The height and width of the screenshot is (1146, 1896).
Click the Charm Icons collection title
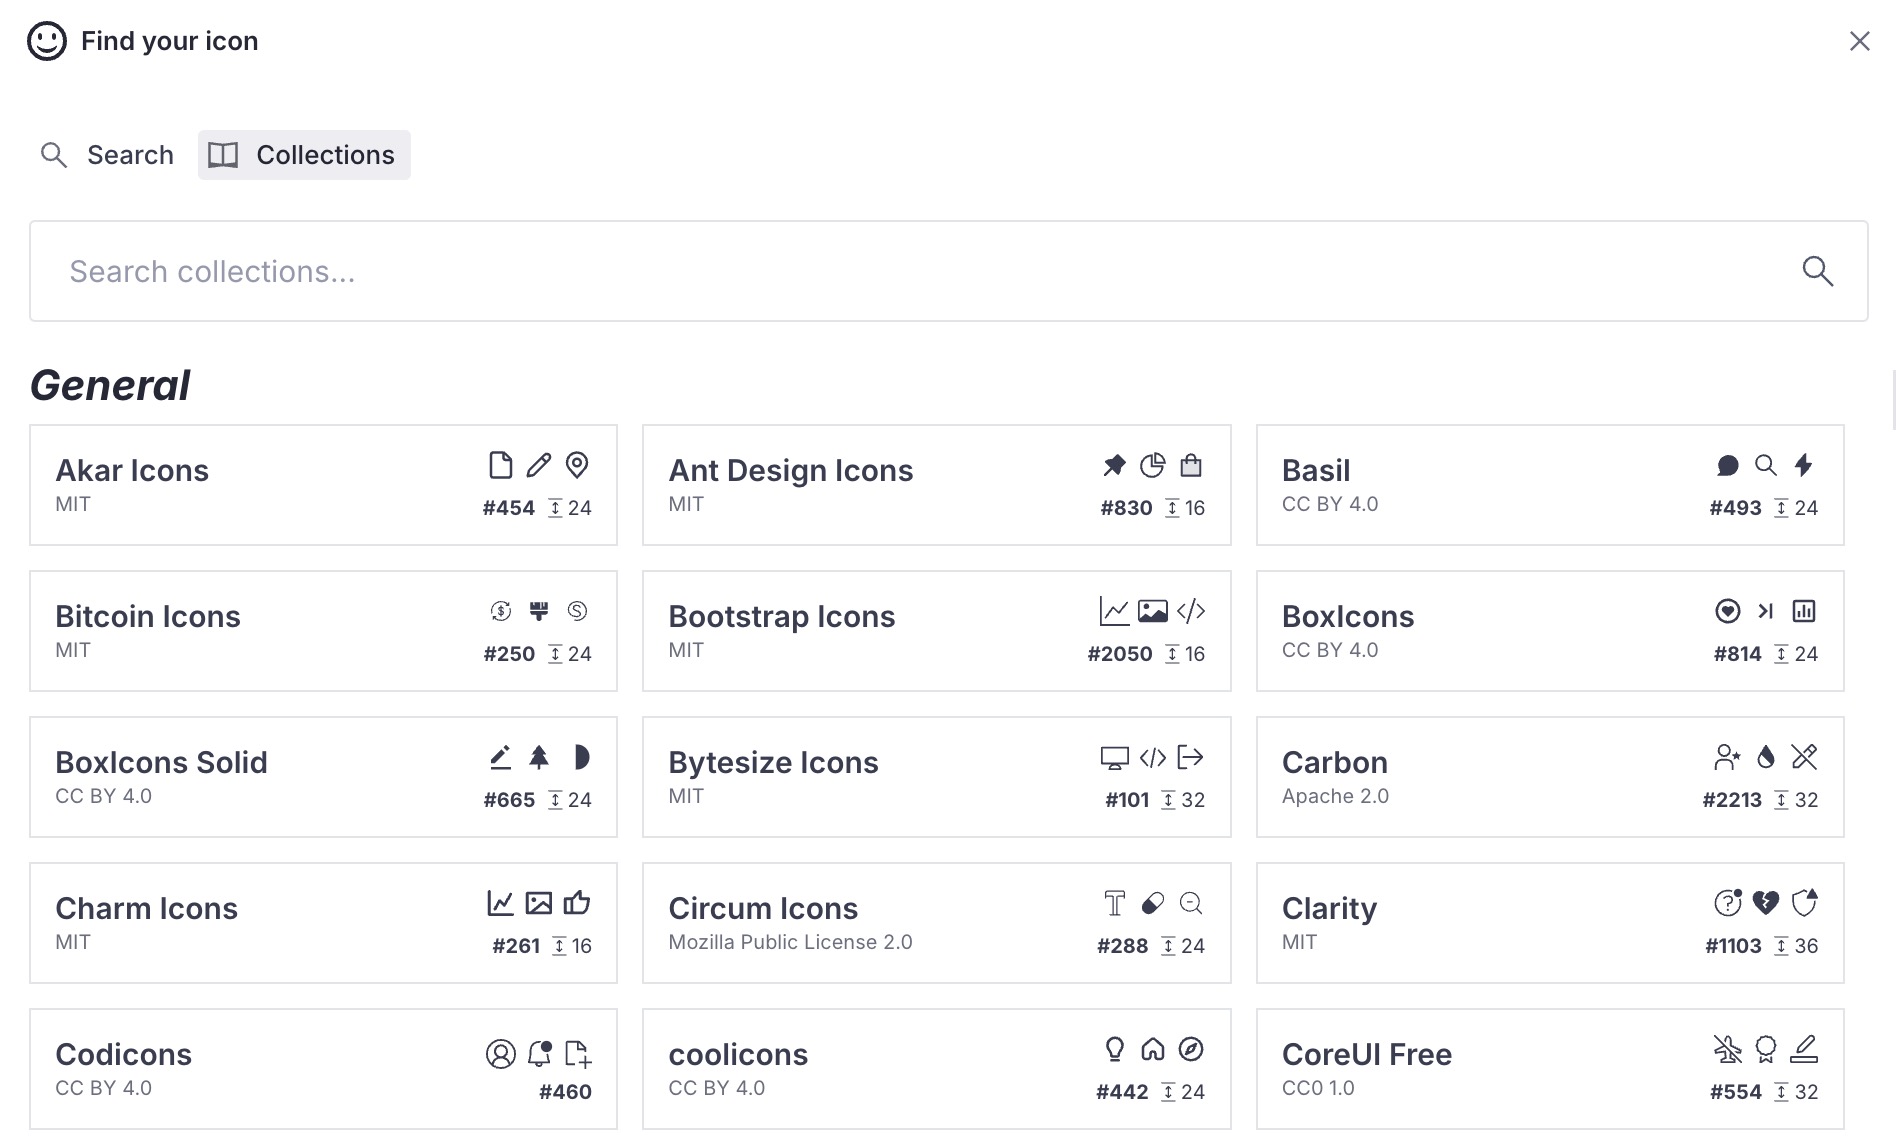pos(146,908)
